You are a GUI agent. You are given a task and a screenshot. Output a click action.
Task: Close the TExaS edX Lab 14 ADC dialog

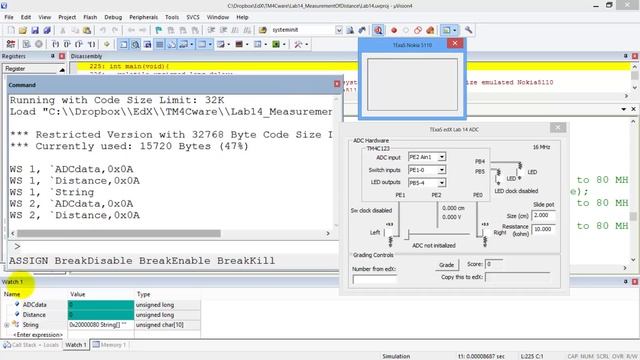click(x=558, y=128)
